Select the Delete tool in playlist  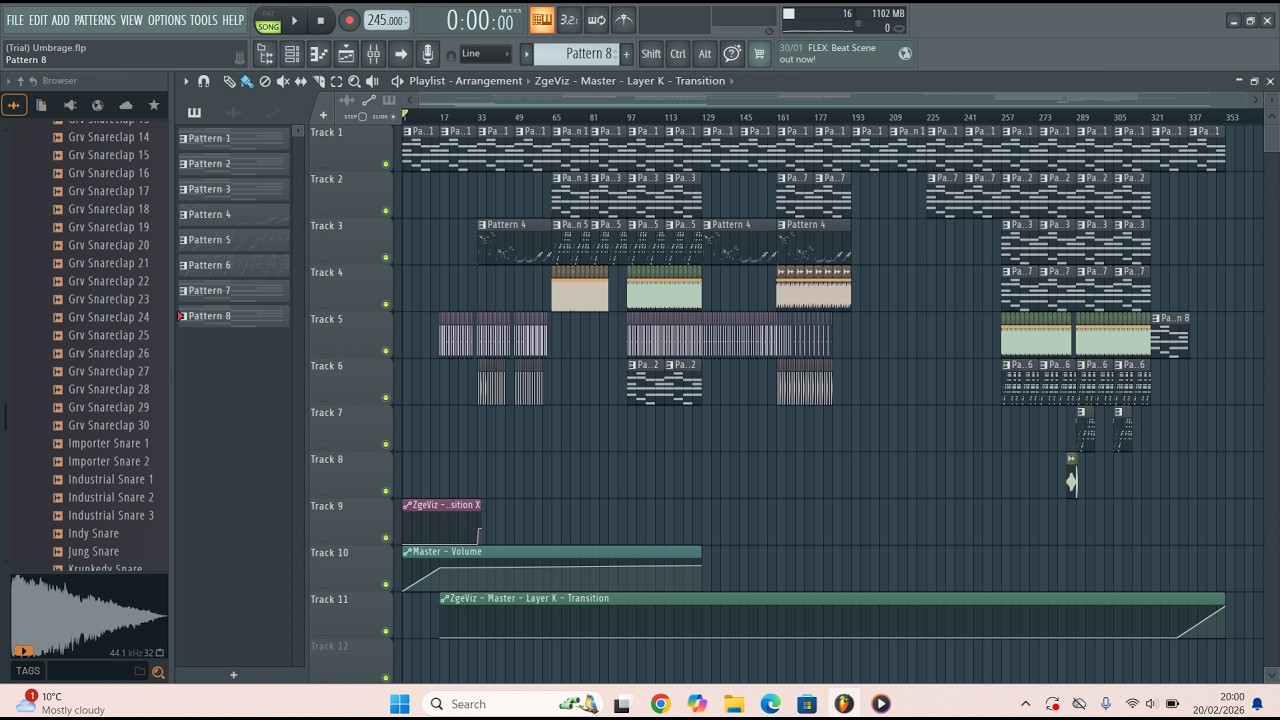(x=265, y=81)
